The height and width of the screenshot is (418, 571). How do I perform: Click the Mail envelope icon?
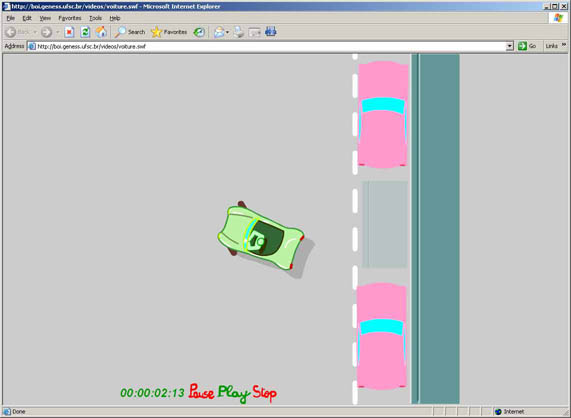(219, 32)
